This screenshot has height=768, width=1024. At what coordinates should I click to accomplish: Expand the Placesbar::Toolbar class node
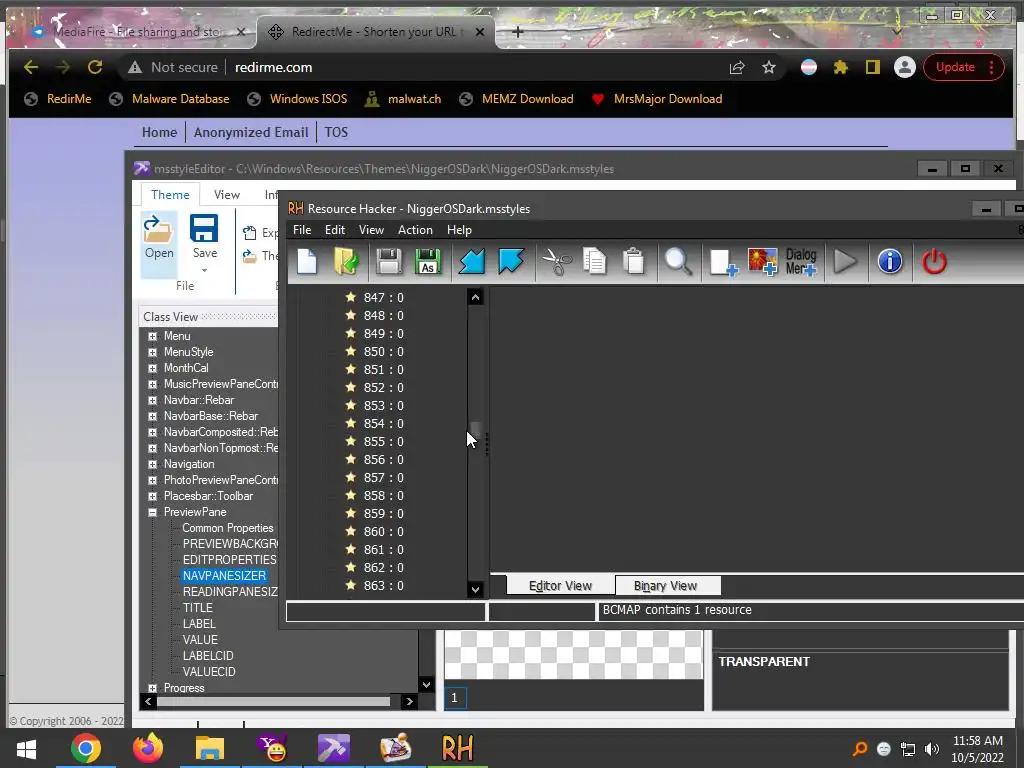pyautogui.click(x=152, y=496)
